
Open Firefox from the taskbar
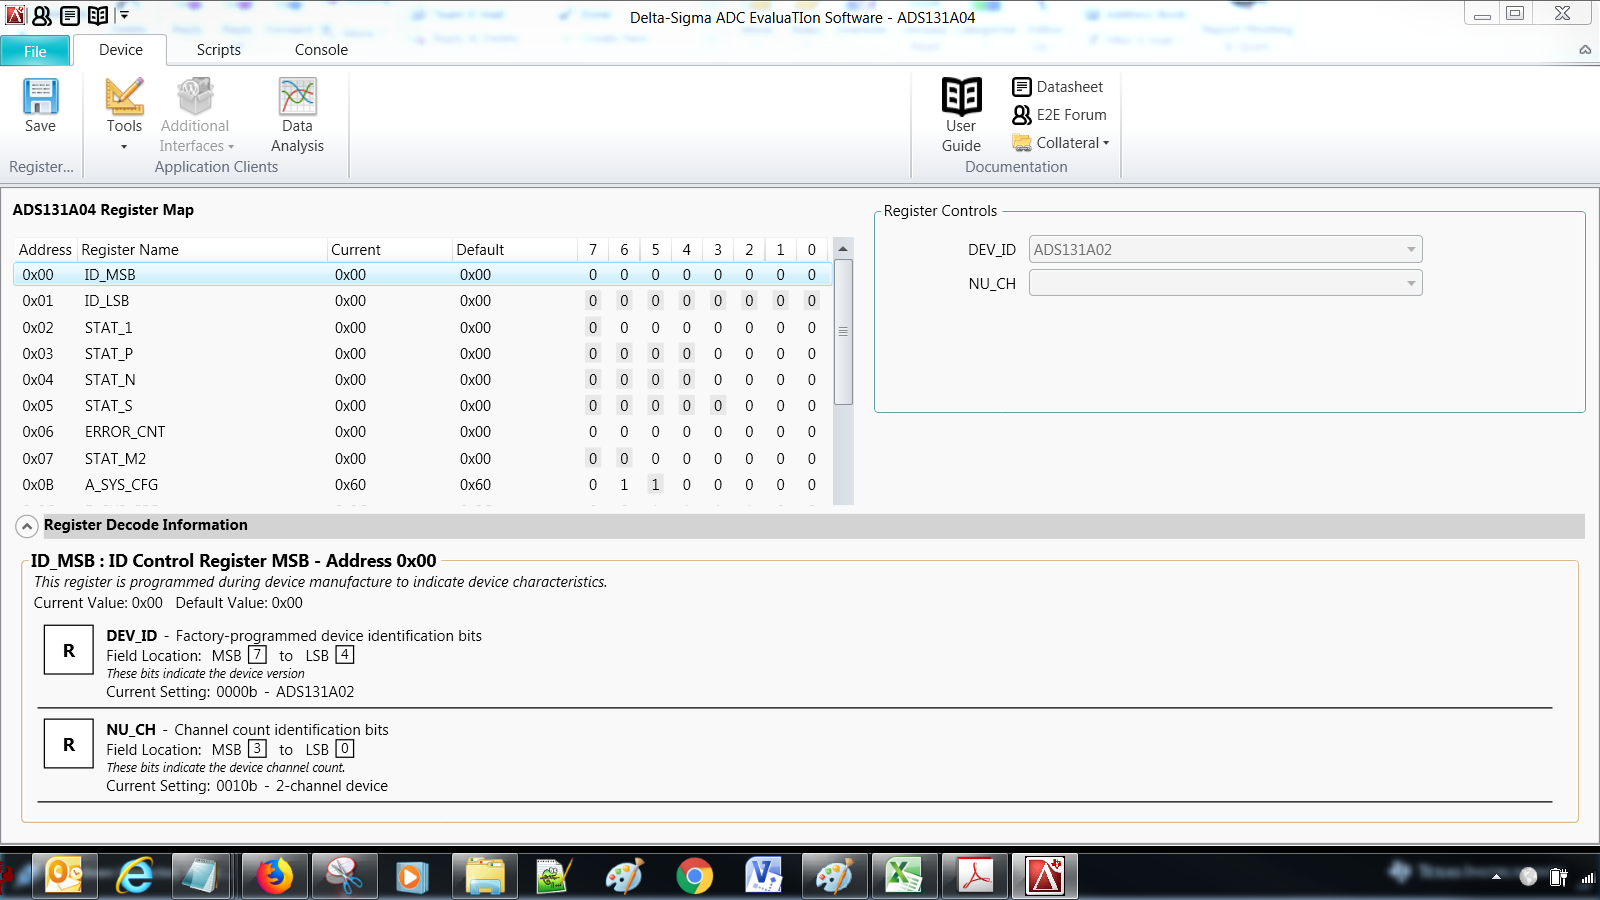pos(274,876)
